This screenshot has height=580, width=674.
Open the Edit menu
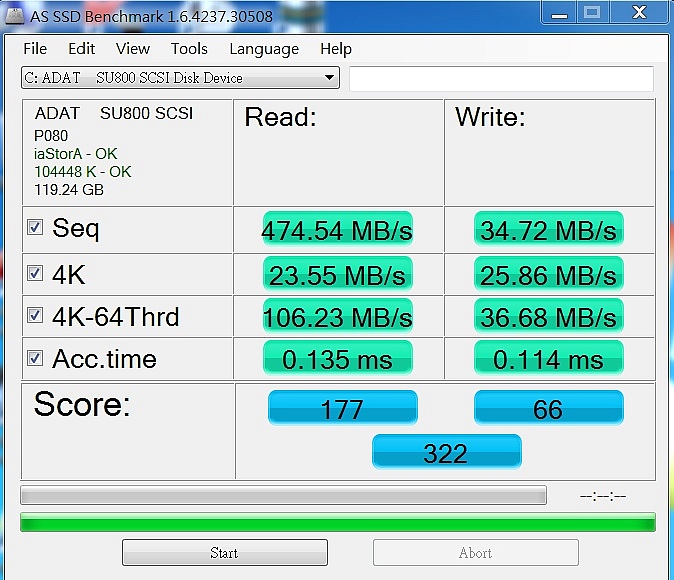pyautogui.click(x=81, y=49)
